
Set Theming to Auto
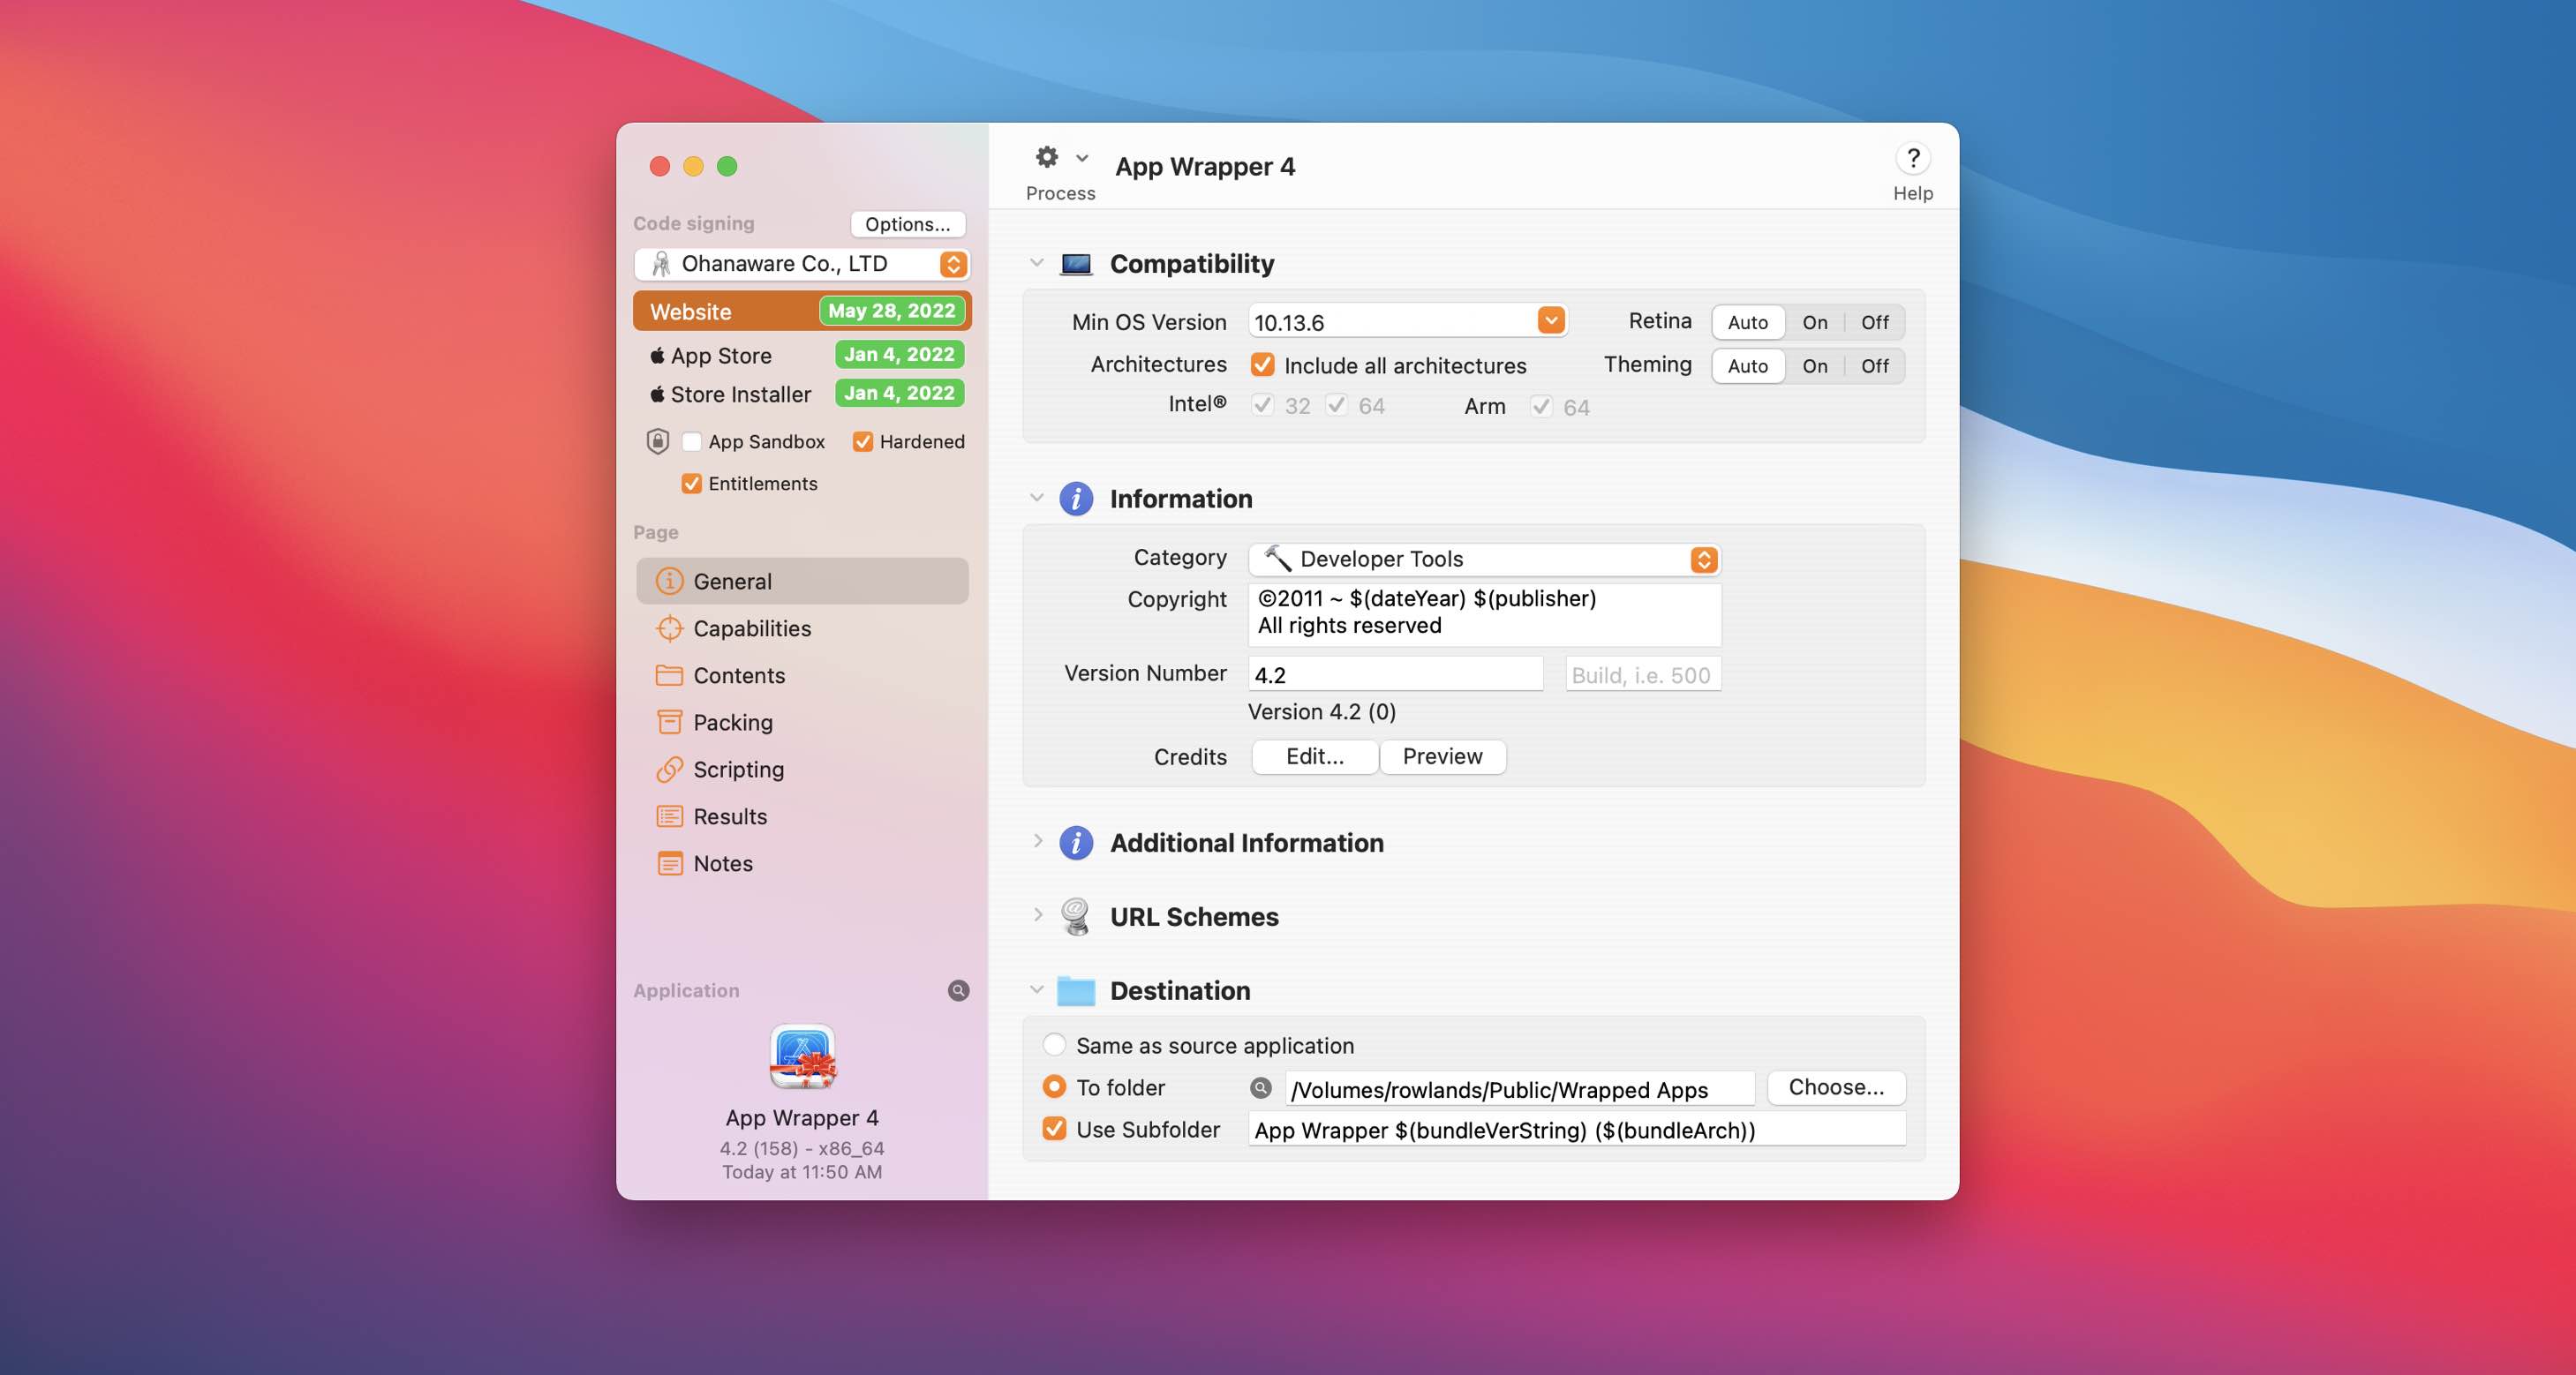(1747, 366)
